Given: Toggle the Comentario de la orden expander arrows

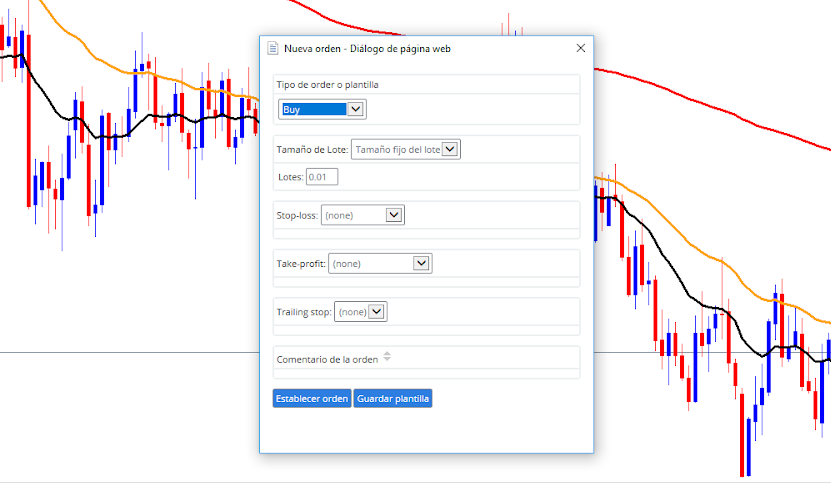Looking at the screenshot, I should 387,357.
